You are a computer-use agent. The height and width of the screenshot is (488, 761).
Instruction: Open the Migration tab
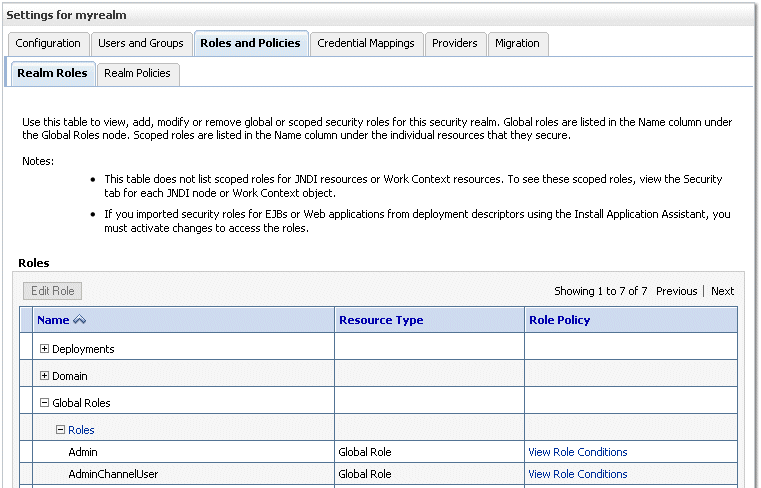[517, 44]
